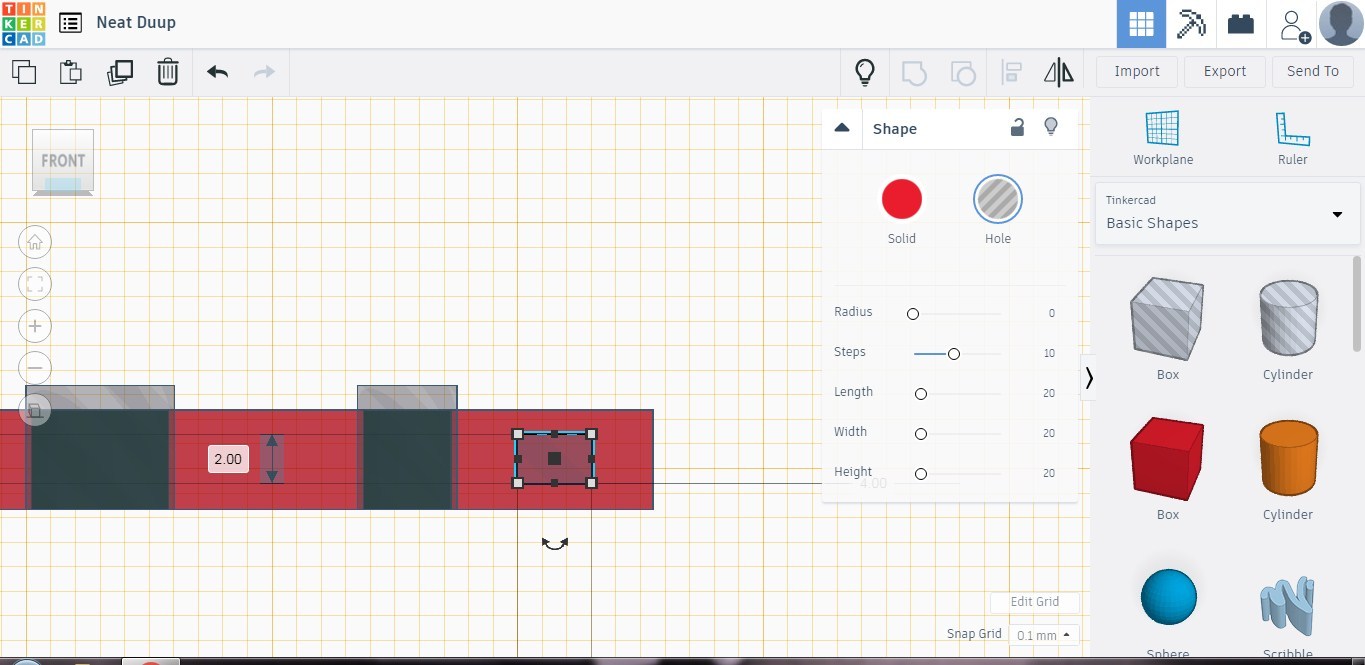Click the Ungroup shapes icon
The width and height of the screenshot is (1365, 665).
(962, 72)
